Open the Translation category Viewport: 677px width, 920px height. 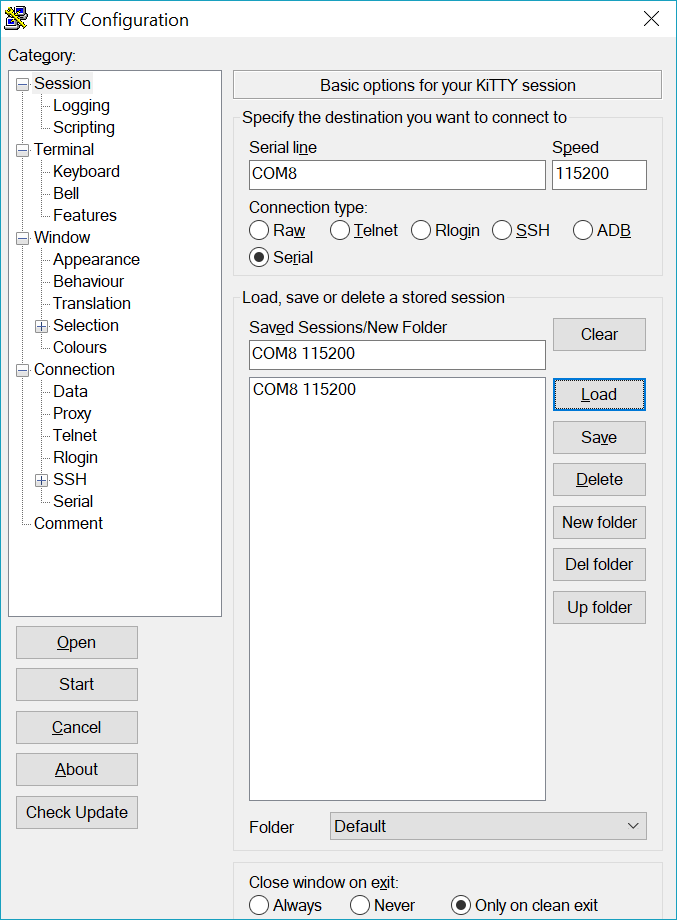pyautogui.click(x=92, y=303)
